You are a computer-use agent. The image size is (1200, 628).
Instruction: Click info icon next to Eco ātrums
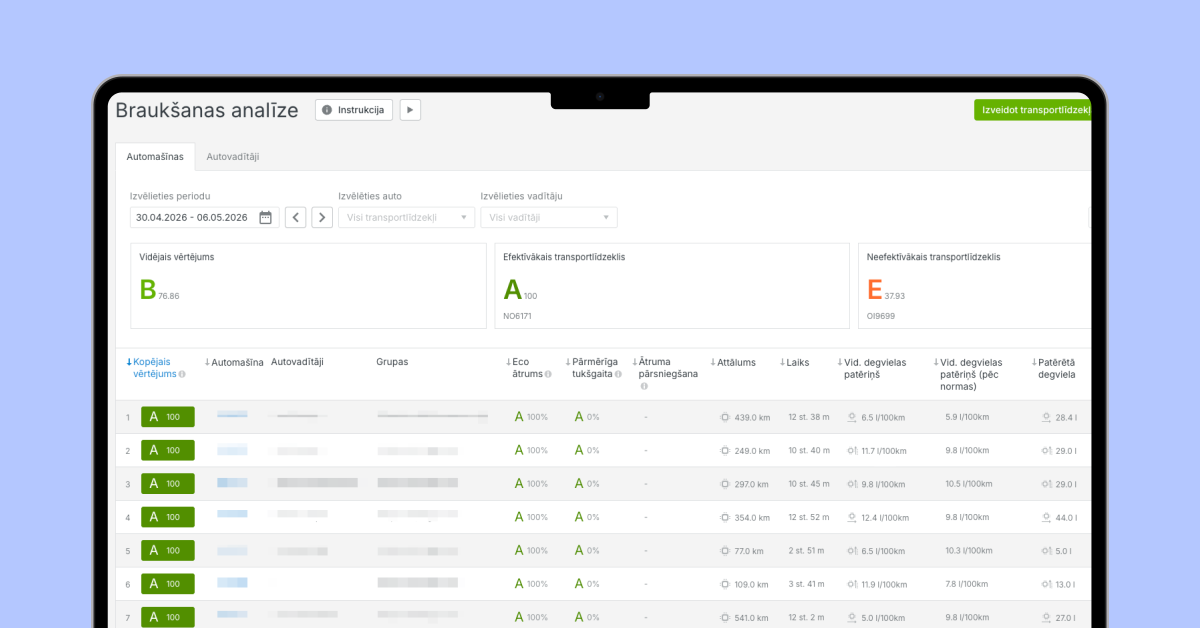548,374
